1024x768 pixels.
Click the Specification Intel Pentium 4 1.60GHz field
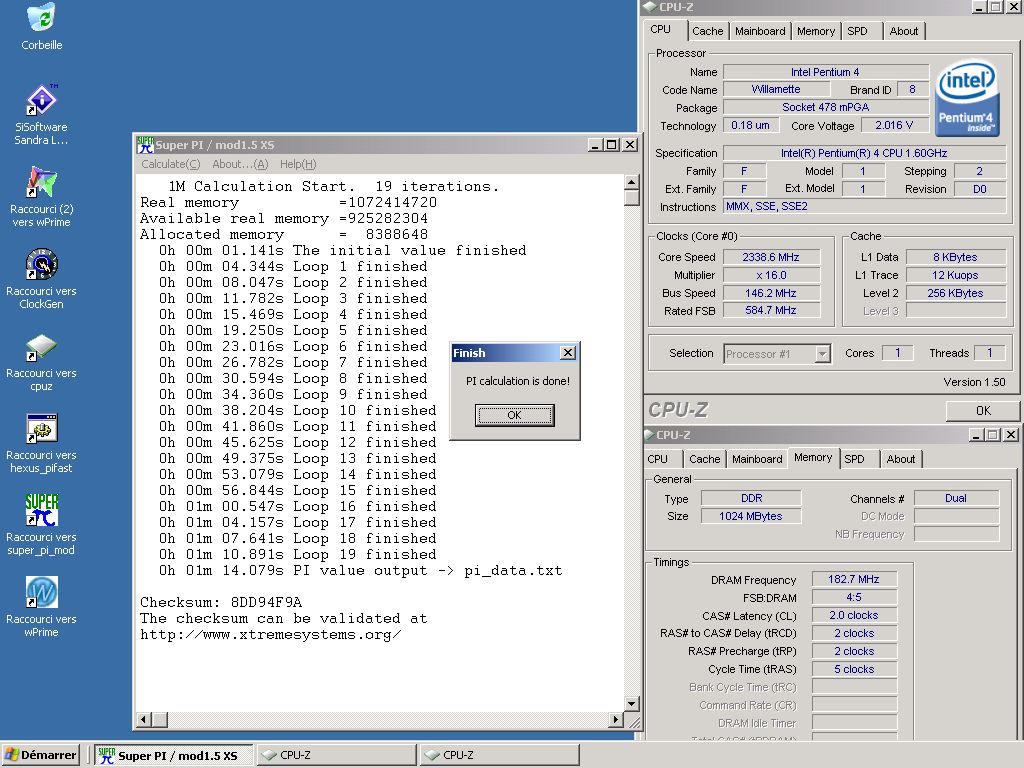(865, 153)
